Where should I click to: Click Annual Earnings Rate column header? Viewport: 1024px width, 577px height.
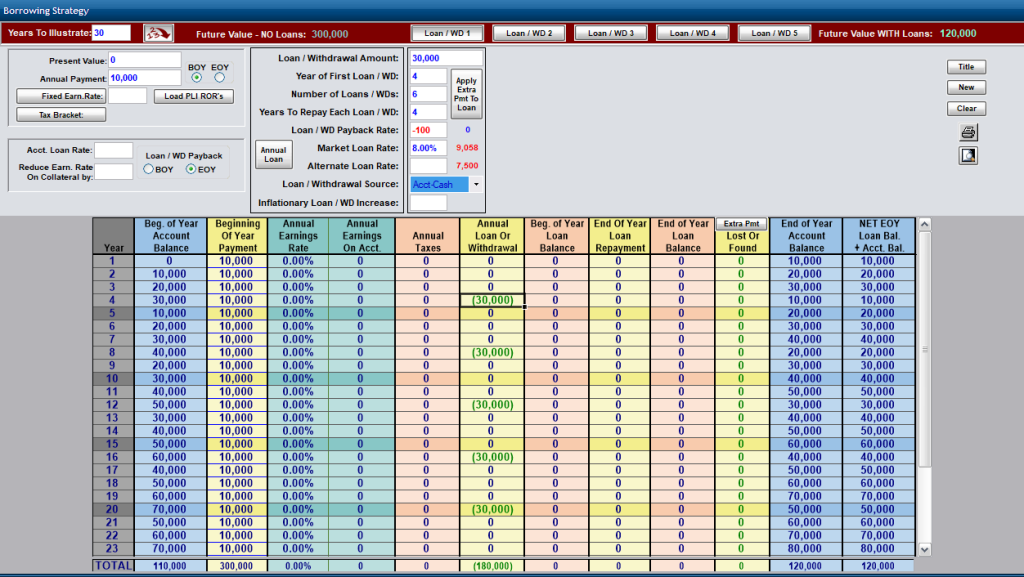click(x=298, y=236)
